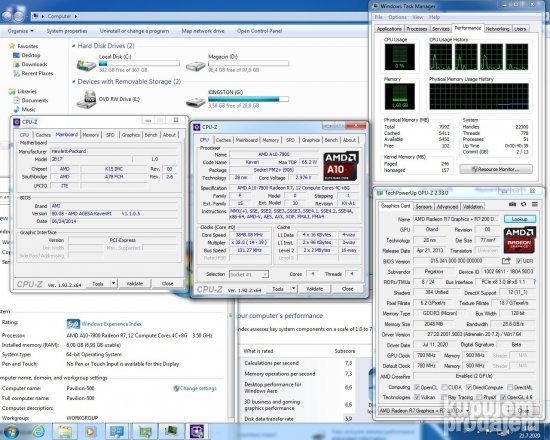Open the Computer address bar arrow
This screenshot has height=440, width=550.
[x=76, y=16]
